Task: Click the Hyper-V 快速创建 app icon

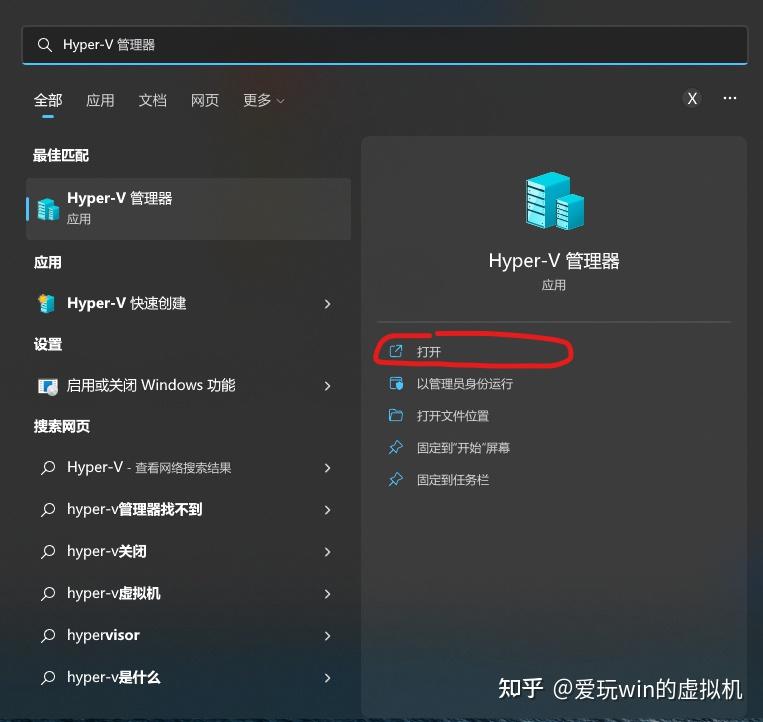Action: click(x=47, y=304)
